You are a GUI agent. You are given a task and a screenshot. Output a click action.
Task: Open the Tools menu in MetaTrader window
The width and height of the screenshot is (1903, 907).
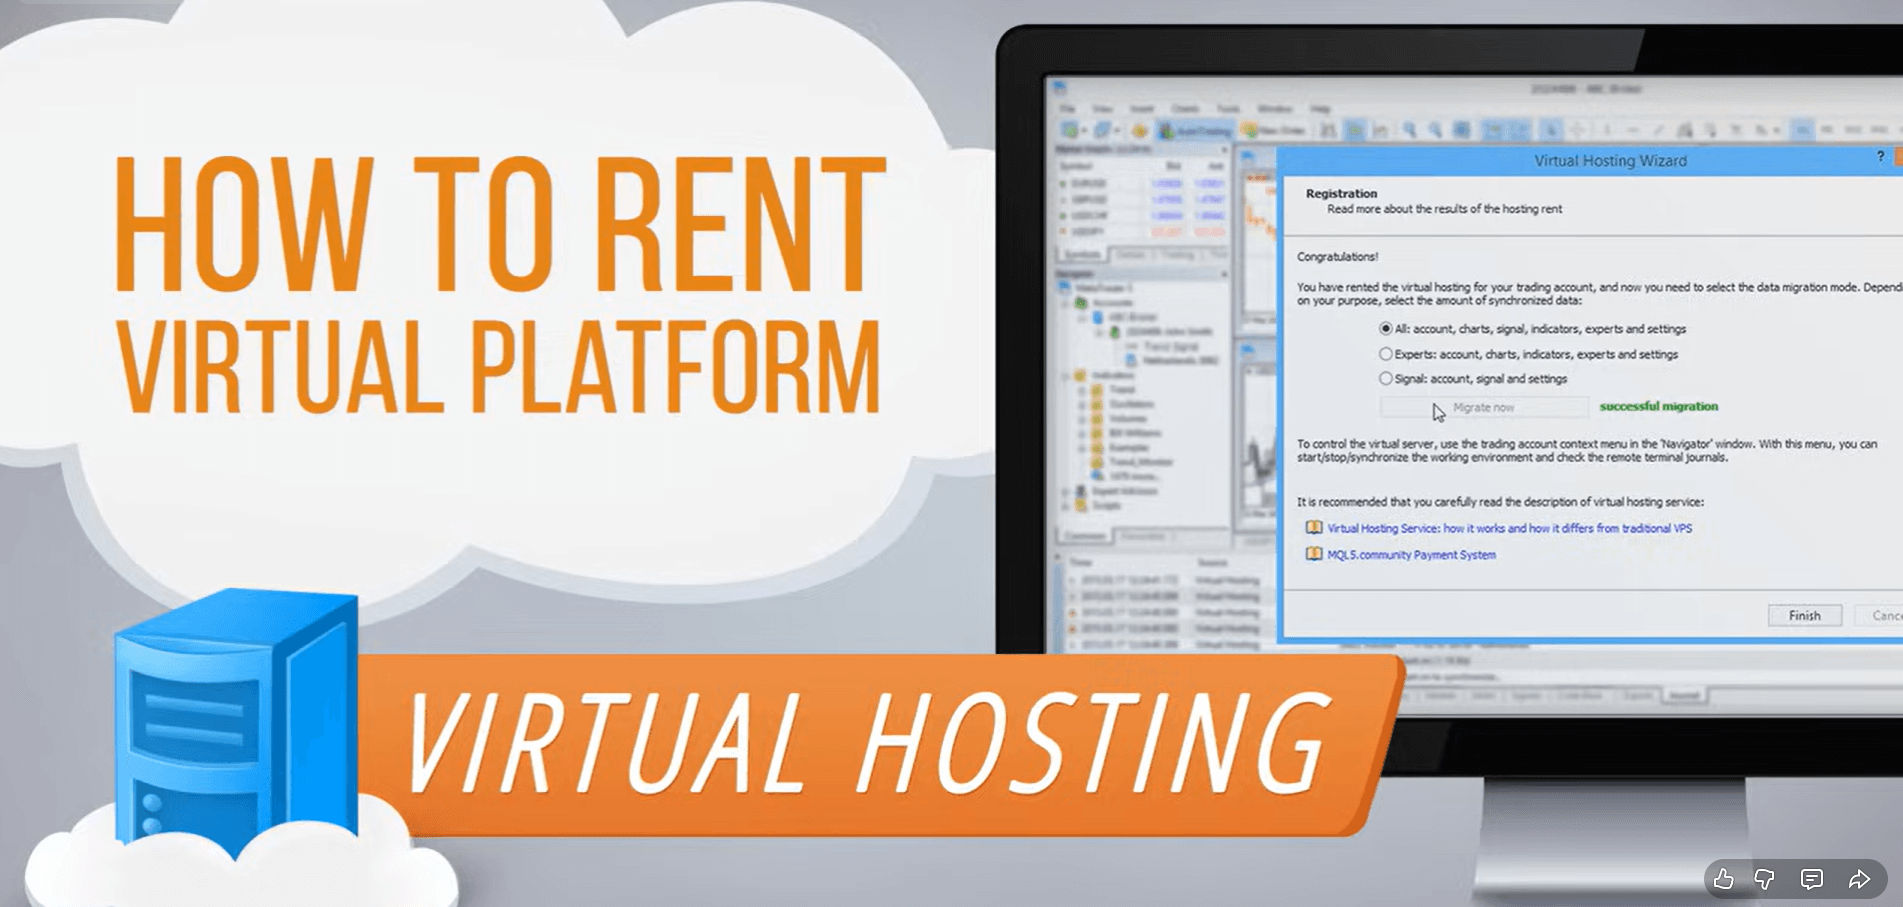pos(1228,108)
